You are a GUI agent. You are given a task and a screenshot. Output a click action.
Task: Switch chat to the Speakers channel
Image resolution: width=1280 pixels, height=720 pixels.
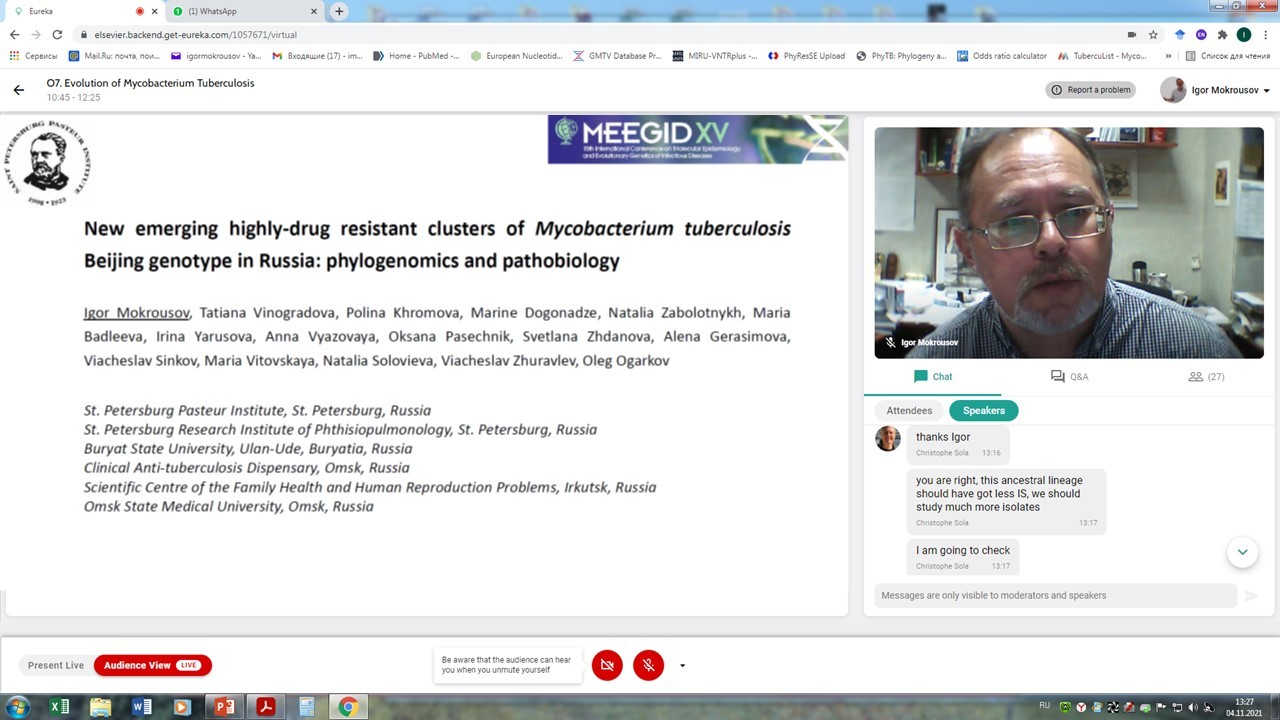pos(984,410)
